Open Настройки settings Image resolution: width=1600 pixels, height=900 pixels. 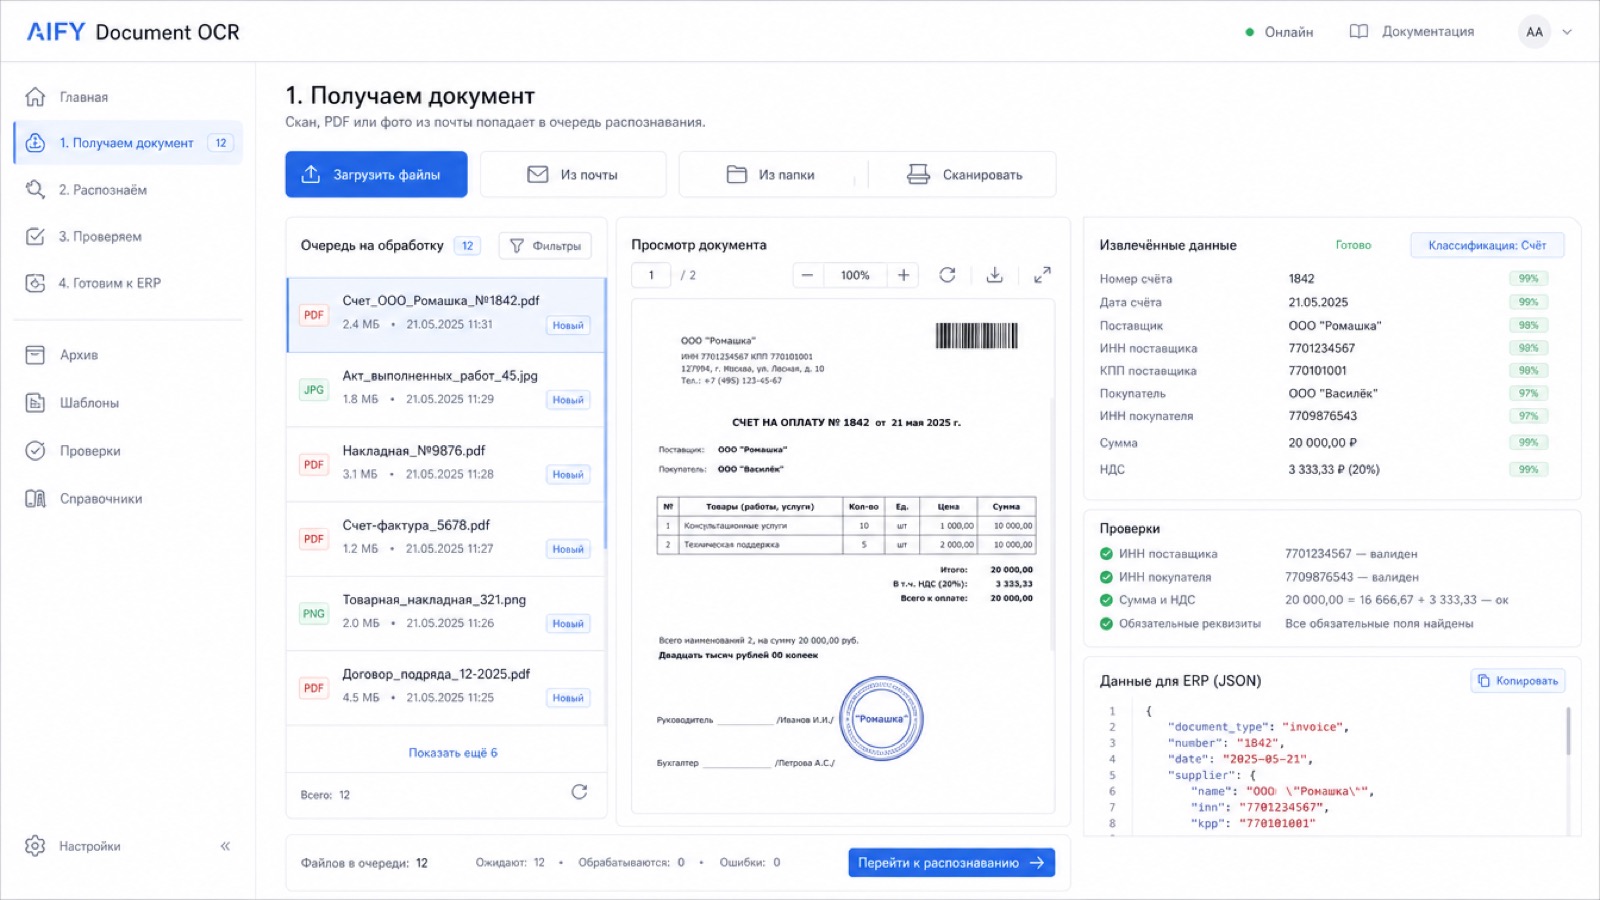(x=73, y=846)
